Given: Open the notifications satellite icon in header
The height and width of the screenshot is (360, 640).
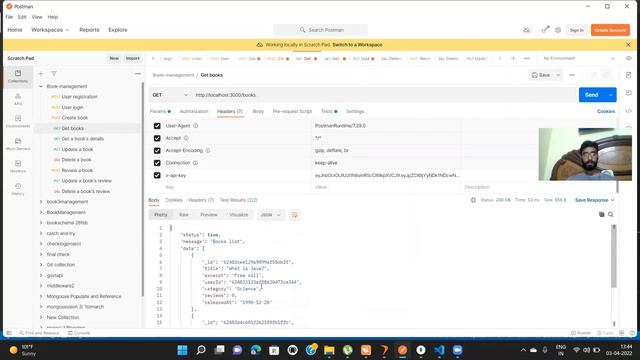Looking at the screenshot, I should tap(545, 30).
